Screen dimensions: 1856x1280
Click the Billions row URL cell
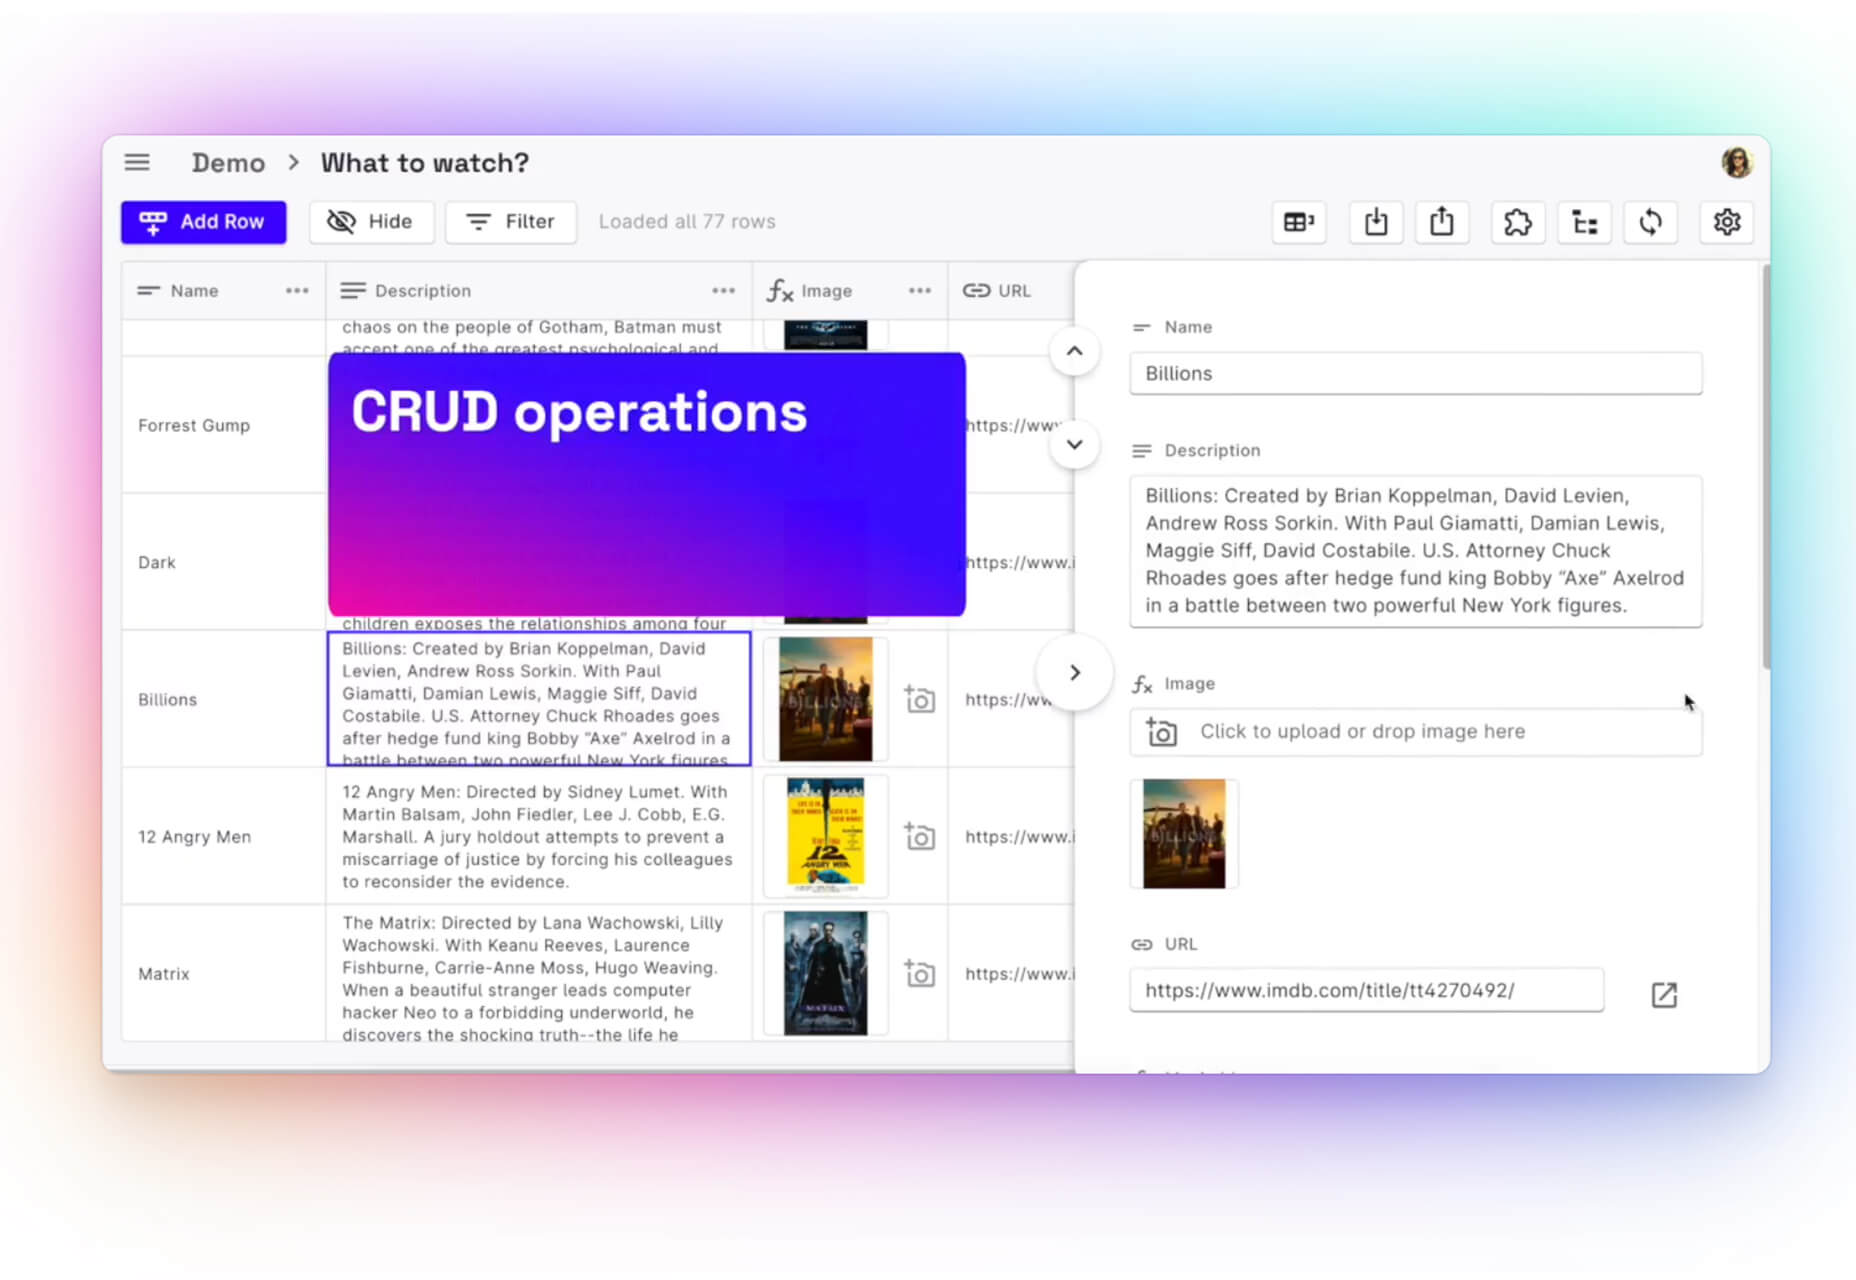coord(1011,699)
